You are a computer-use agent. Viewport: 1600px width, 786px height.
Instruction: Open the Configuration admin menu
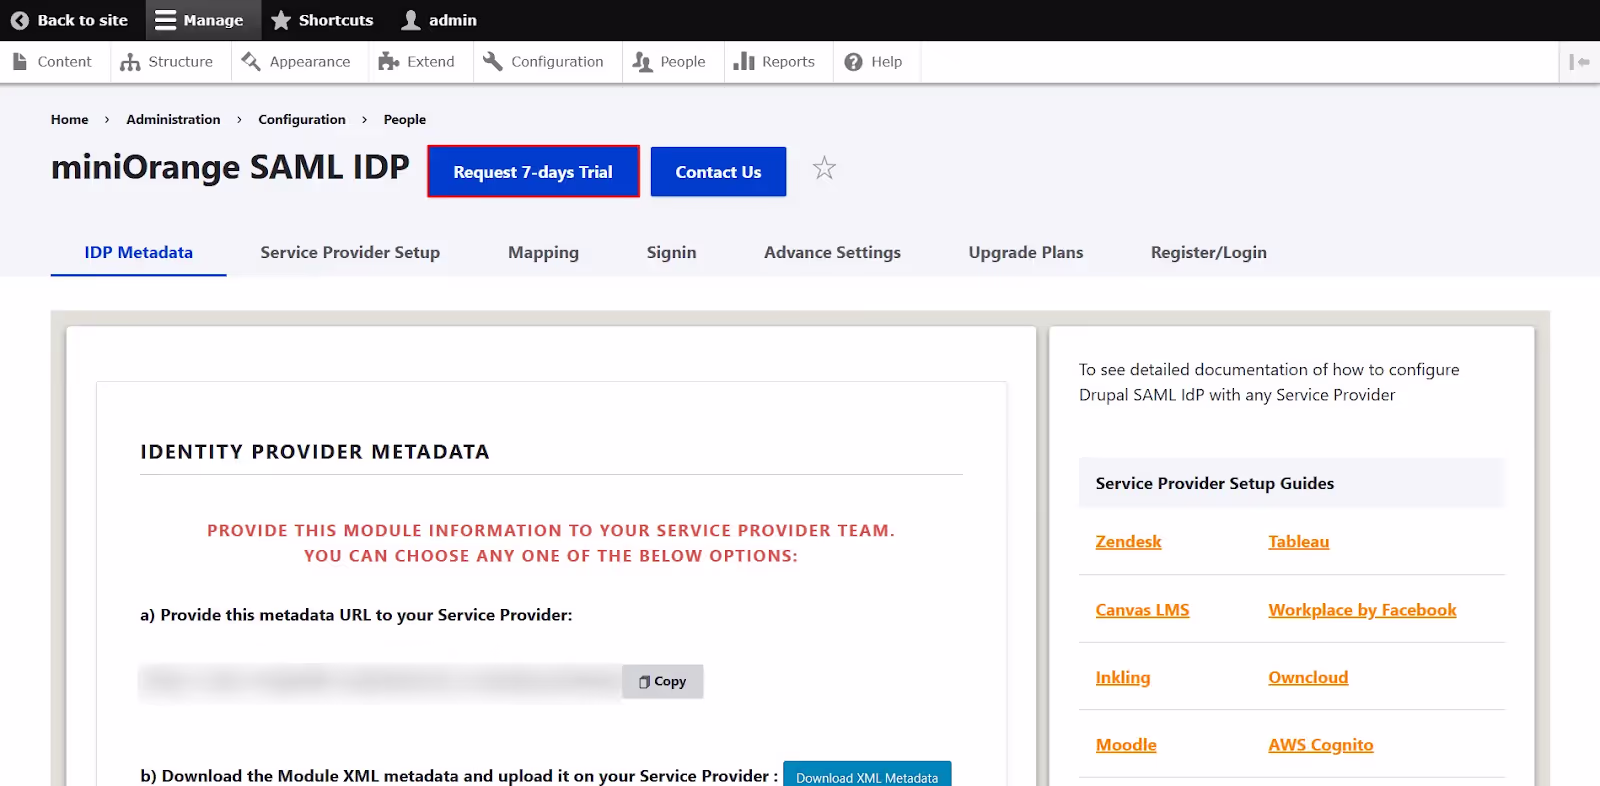(544, 62)
